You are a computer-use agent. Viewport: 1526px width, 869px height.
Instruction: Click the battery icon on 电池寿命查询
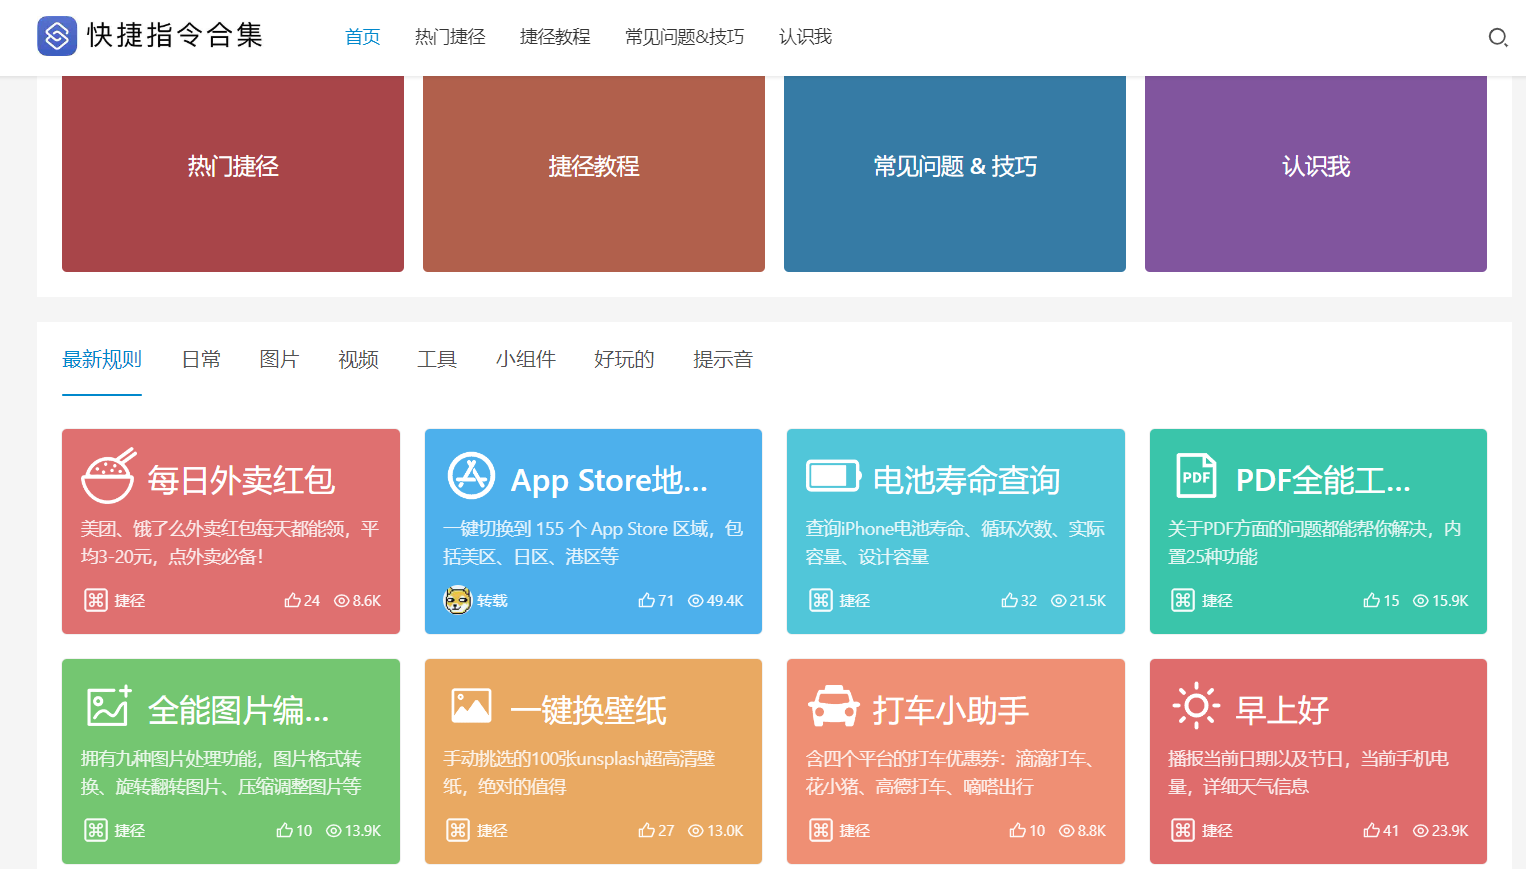click(833, 476)
